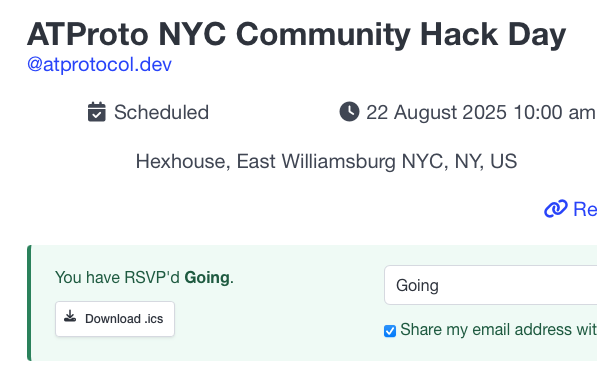
Task: Uncheck the share my email address checkbox
Action: click(x=390, y=331)
